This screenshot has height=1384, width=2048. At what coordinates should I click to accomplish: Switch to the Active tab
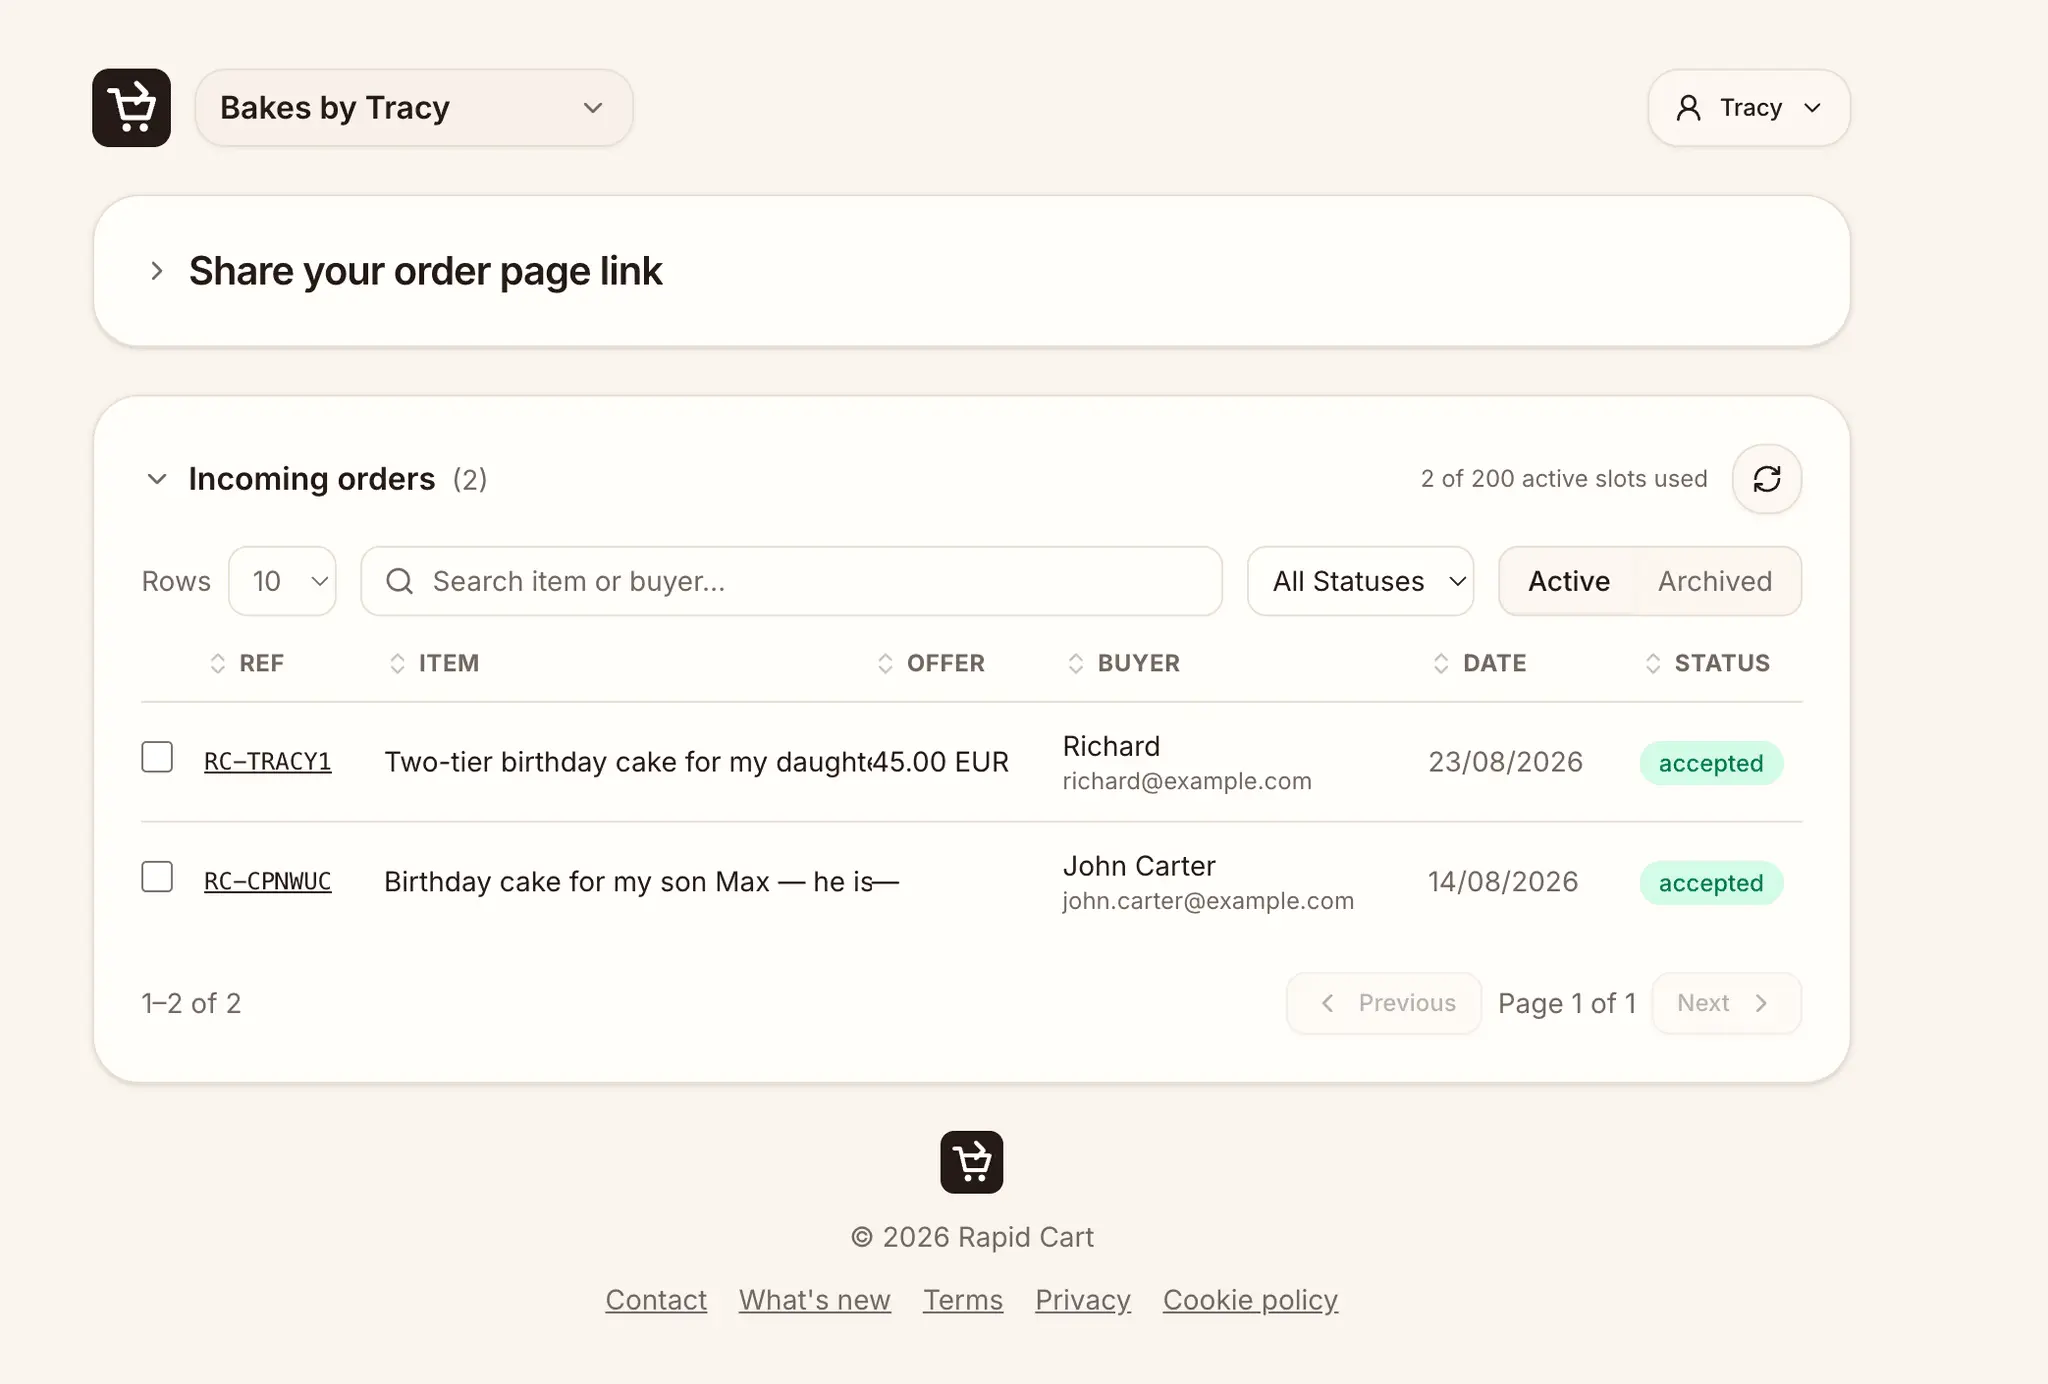pyautogui.click(x=1569, y=581)
